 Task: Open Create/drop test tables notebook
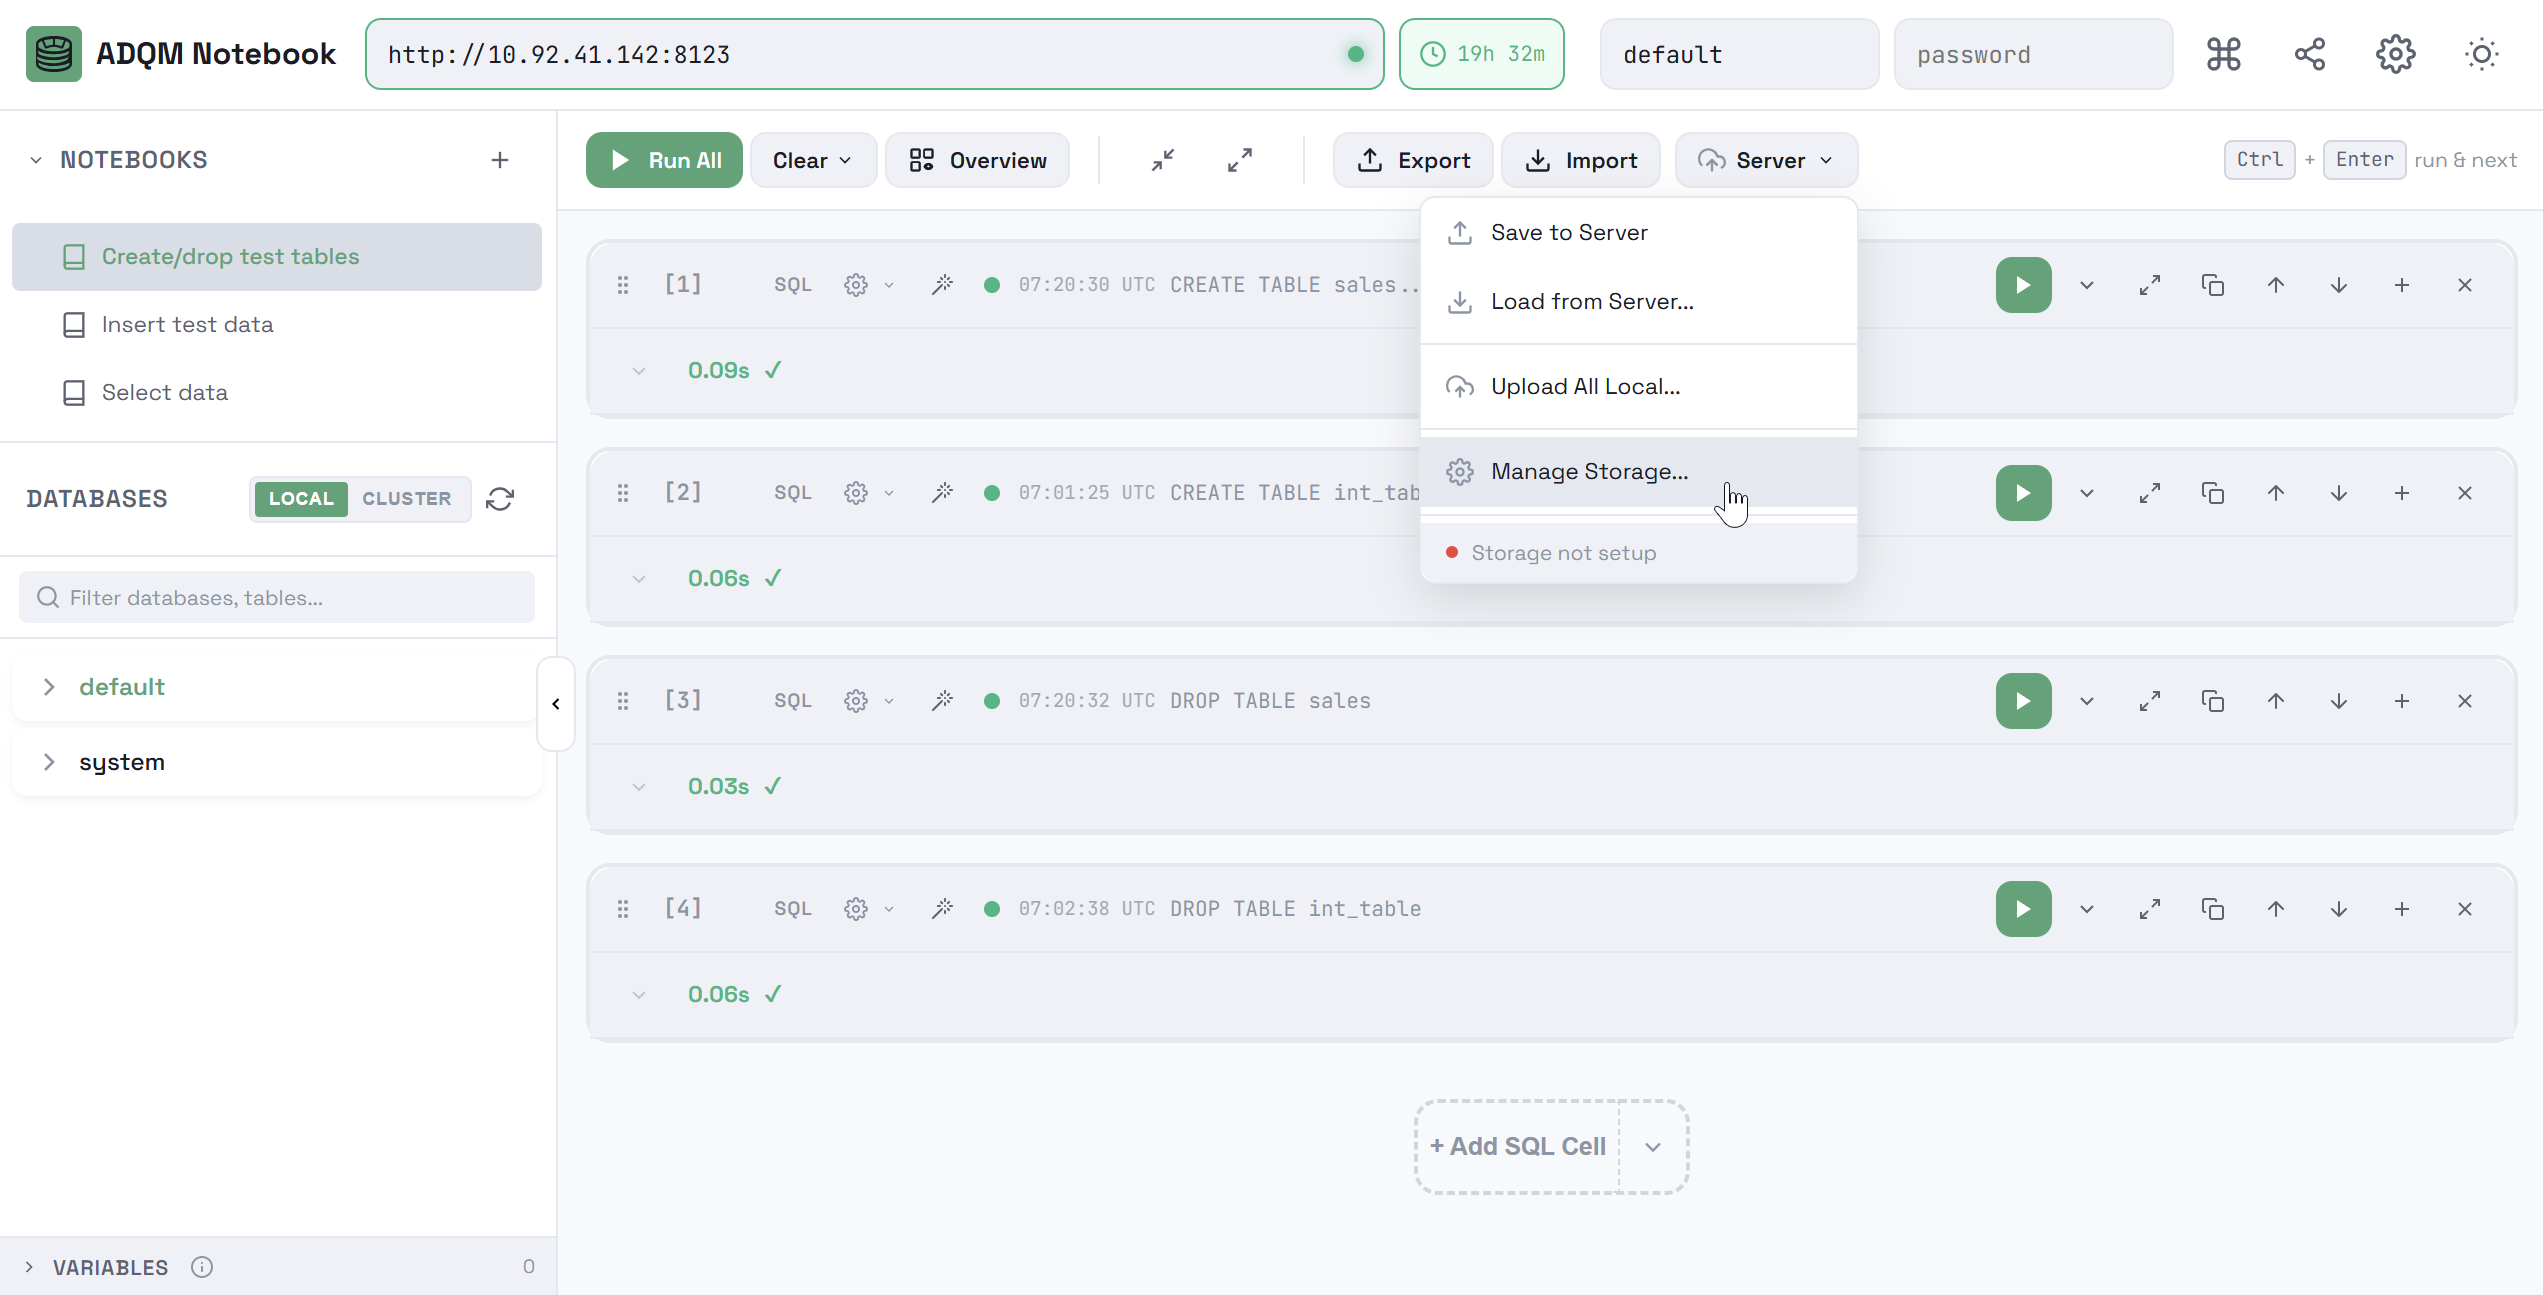(277, 257)
